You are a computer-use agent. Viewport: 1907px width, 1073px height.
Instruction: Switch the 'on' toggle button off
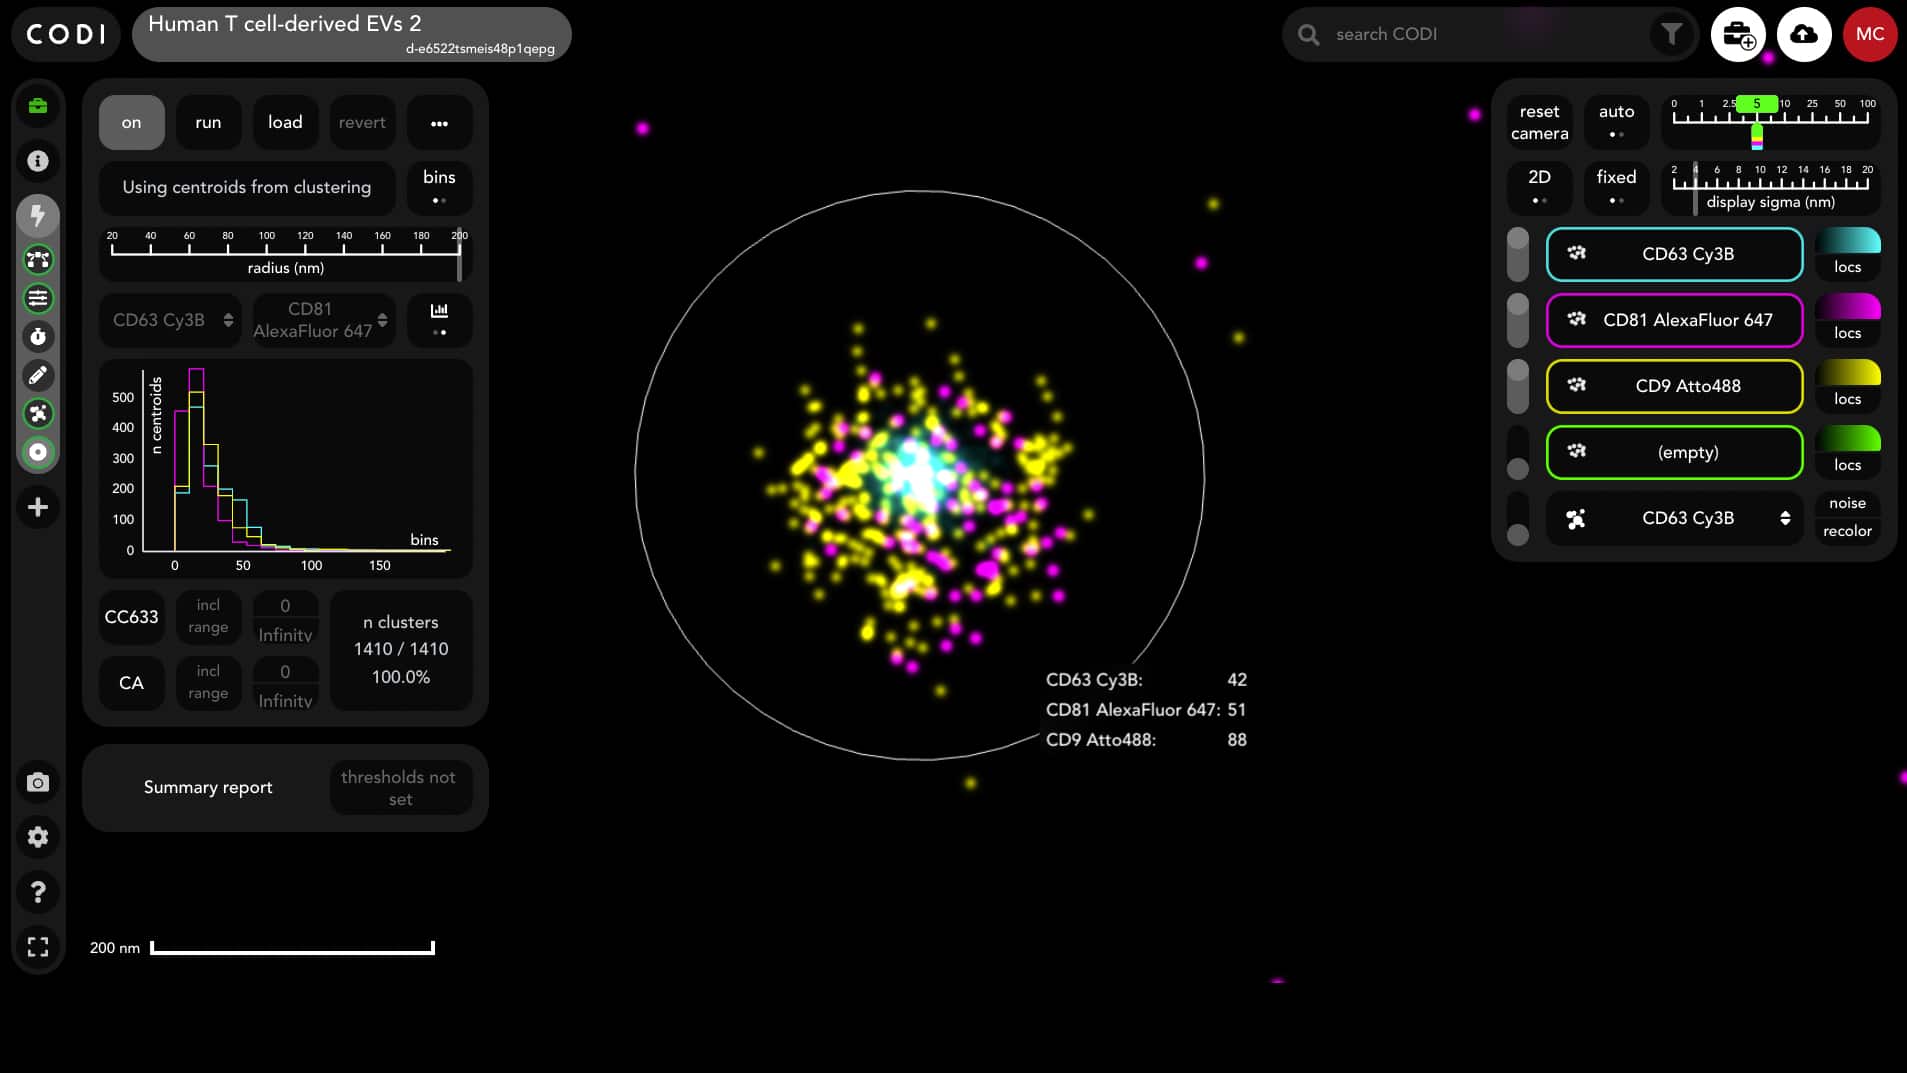tap(131, 122)
